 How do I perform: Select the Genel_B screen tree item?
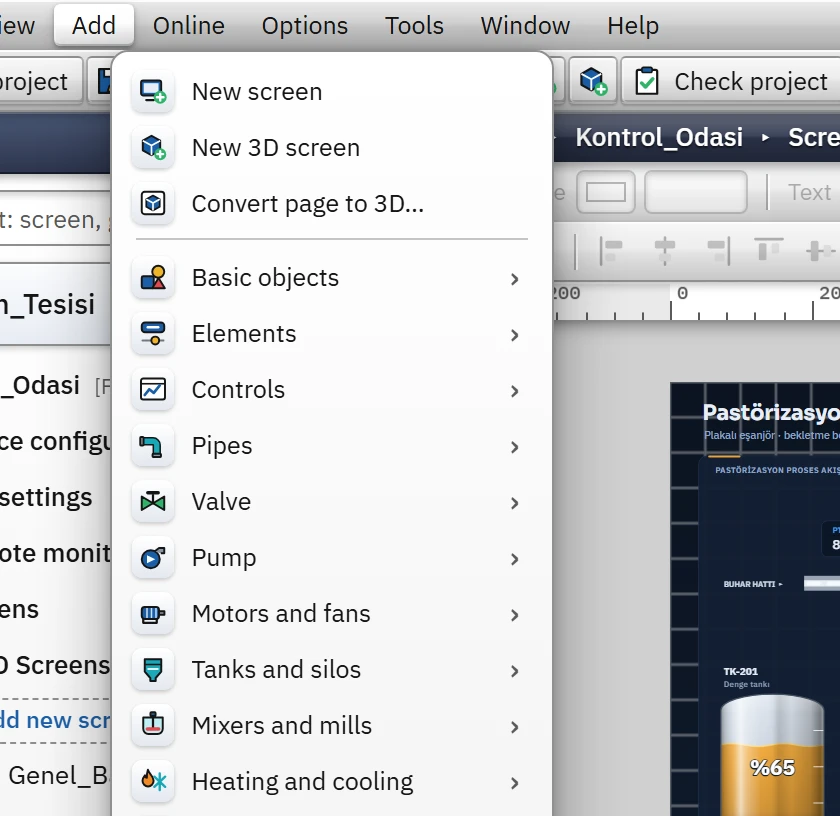pyautogui.click(x=59, y=776)
